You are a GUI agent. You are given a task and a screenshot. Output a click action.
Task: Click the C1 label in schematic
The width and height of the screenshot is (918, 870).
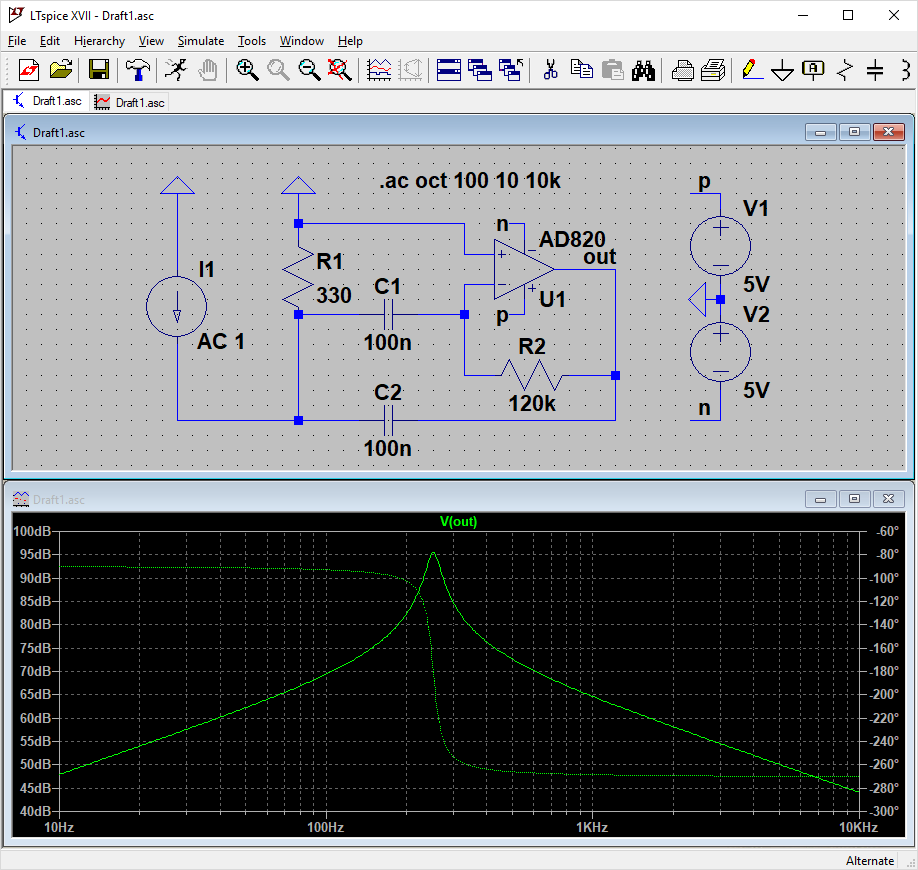pos(388,287)
